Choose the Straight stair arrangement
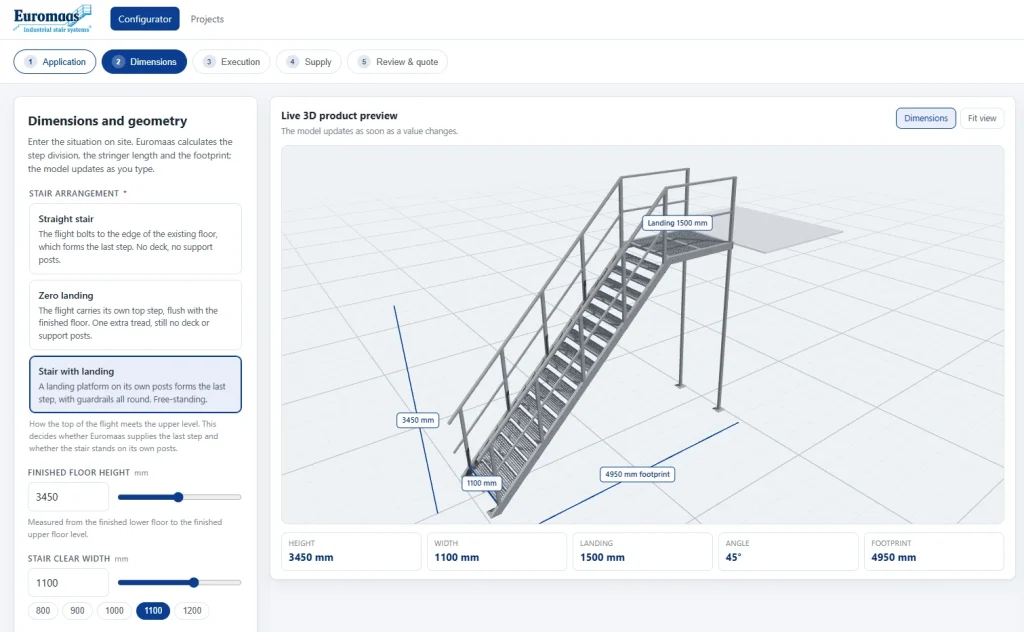This screenshot has width=1024, height=632. [x=135, y=238]
